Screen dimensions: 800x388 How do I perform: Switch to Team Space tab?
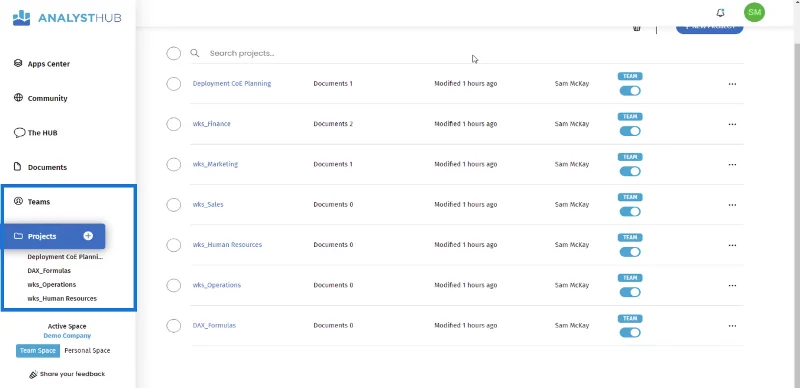(38, 351)
